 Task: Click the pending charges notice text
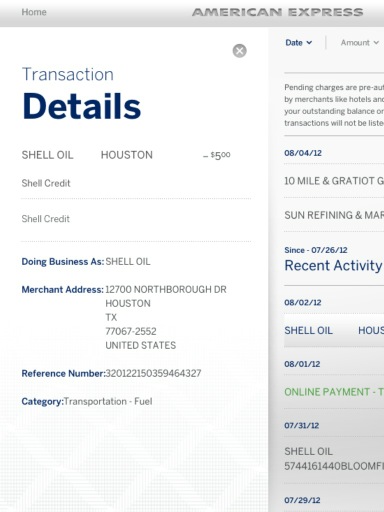334,105
